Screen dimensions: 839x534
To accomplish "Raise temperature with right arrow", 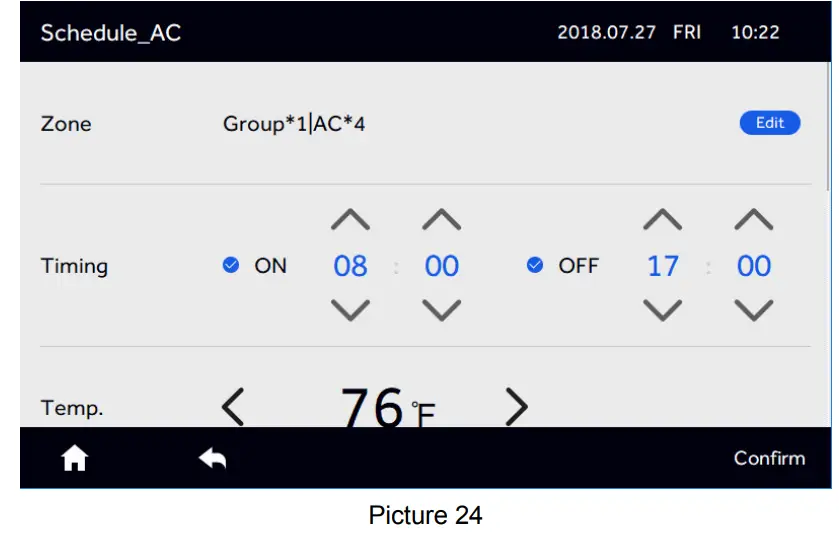I will click(x=515, y=406).
